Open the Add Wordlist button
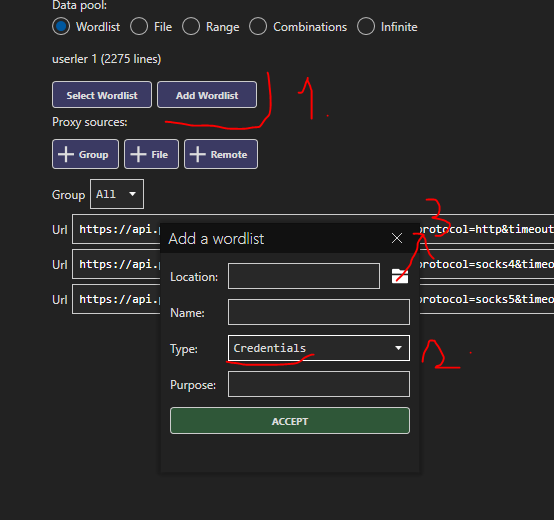 point(207,95)
